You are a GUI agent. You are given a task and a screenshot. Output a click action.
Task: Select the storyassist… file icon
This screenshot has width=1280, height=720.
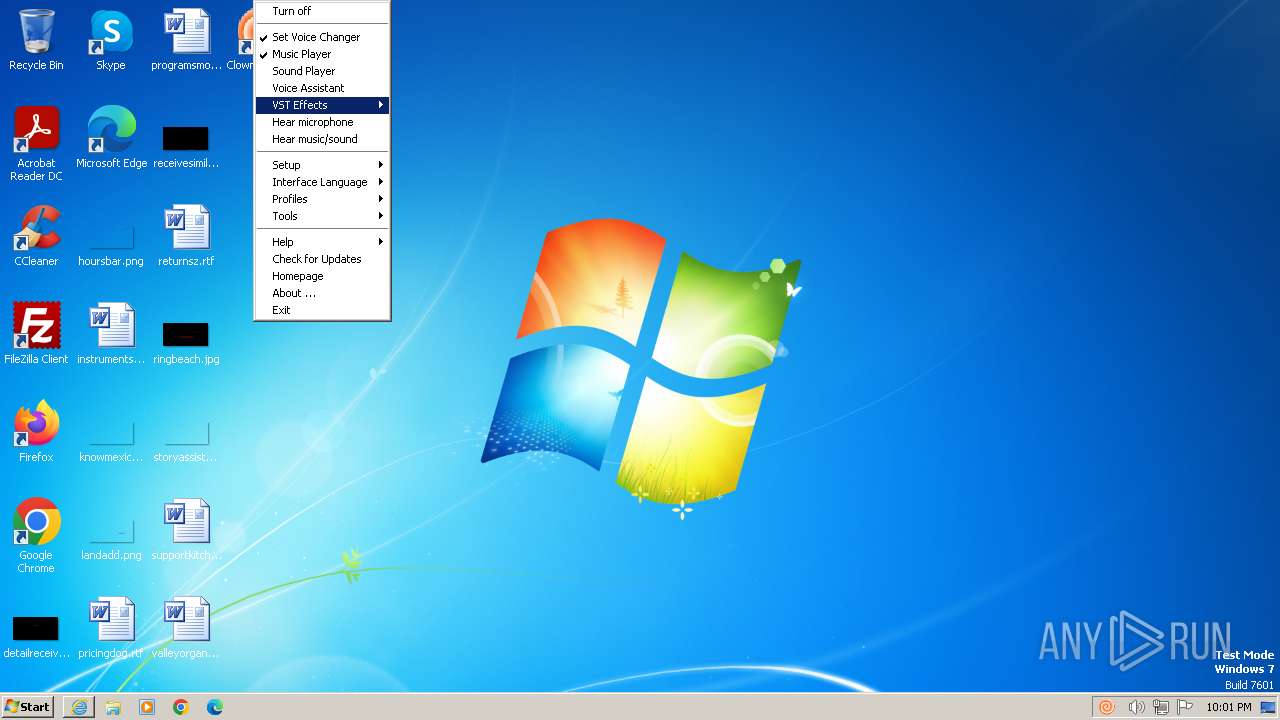click(x=186, y=440)
